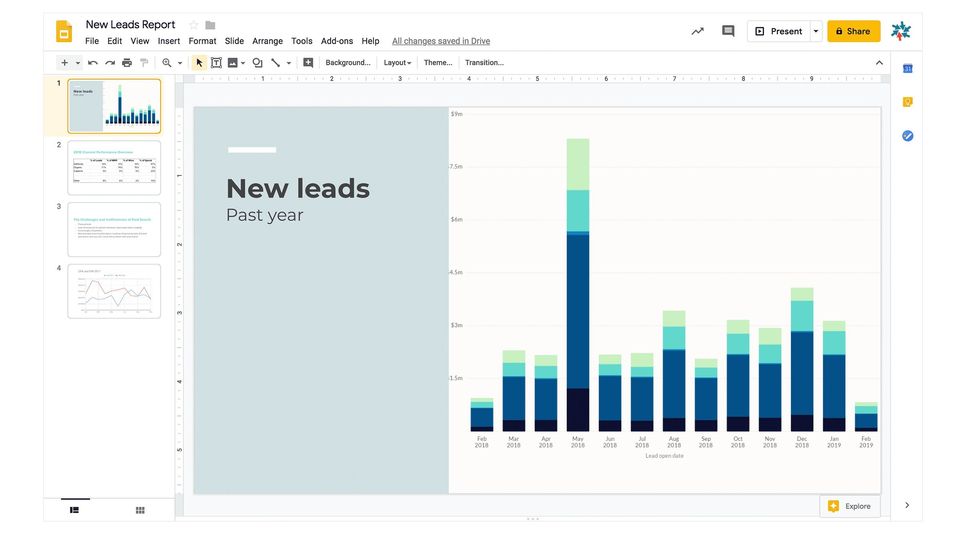
Task: Open the Insert menu
Action: pos(169,41)
